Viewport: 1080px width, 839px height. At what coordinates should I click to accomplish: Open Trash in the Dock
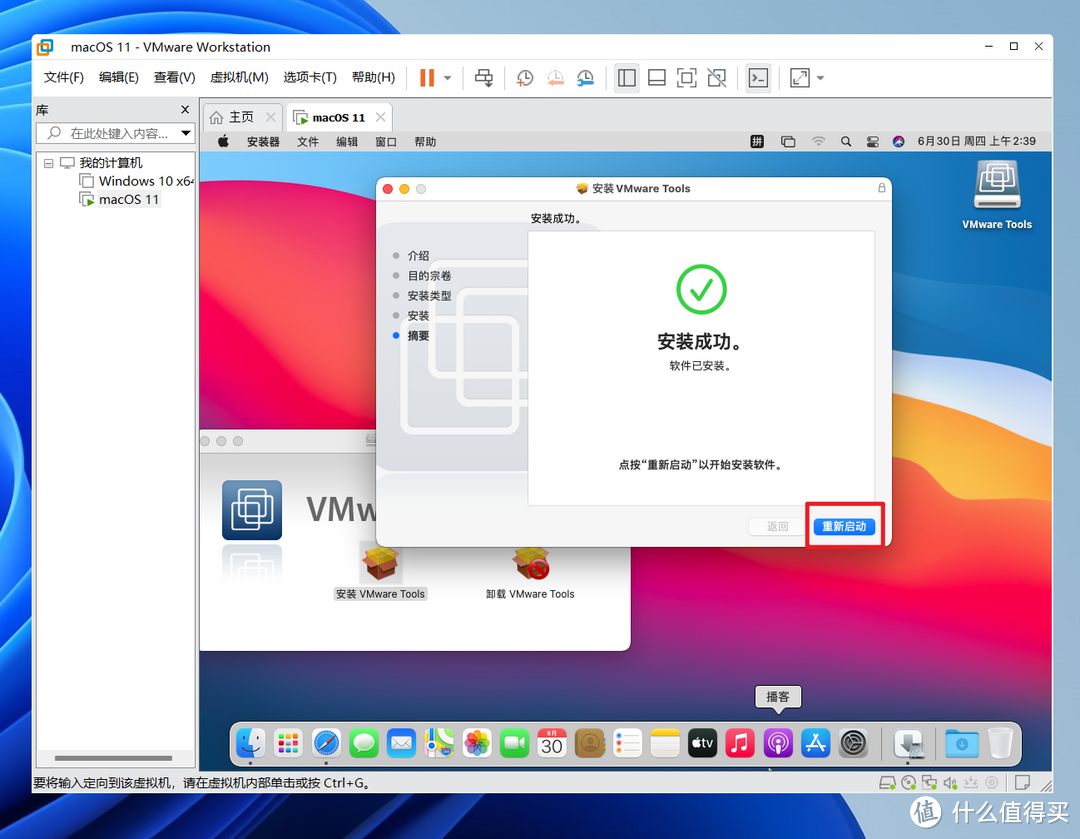[1000, 744]
